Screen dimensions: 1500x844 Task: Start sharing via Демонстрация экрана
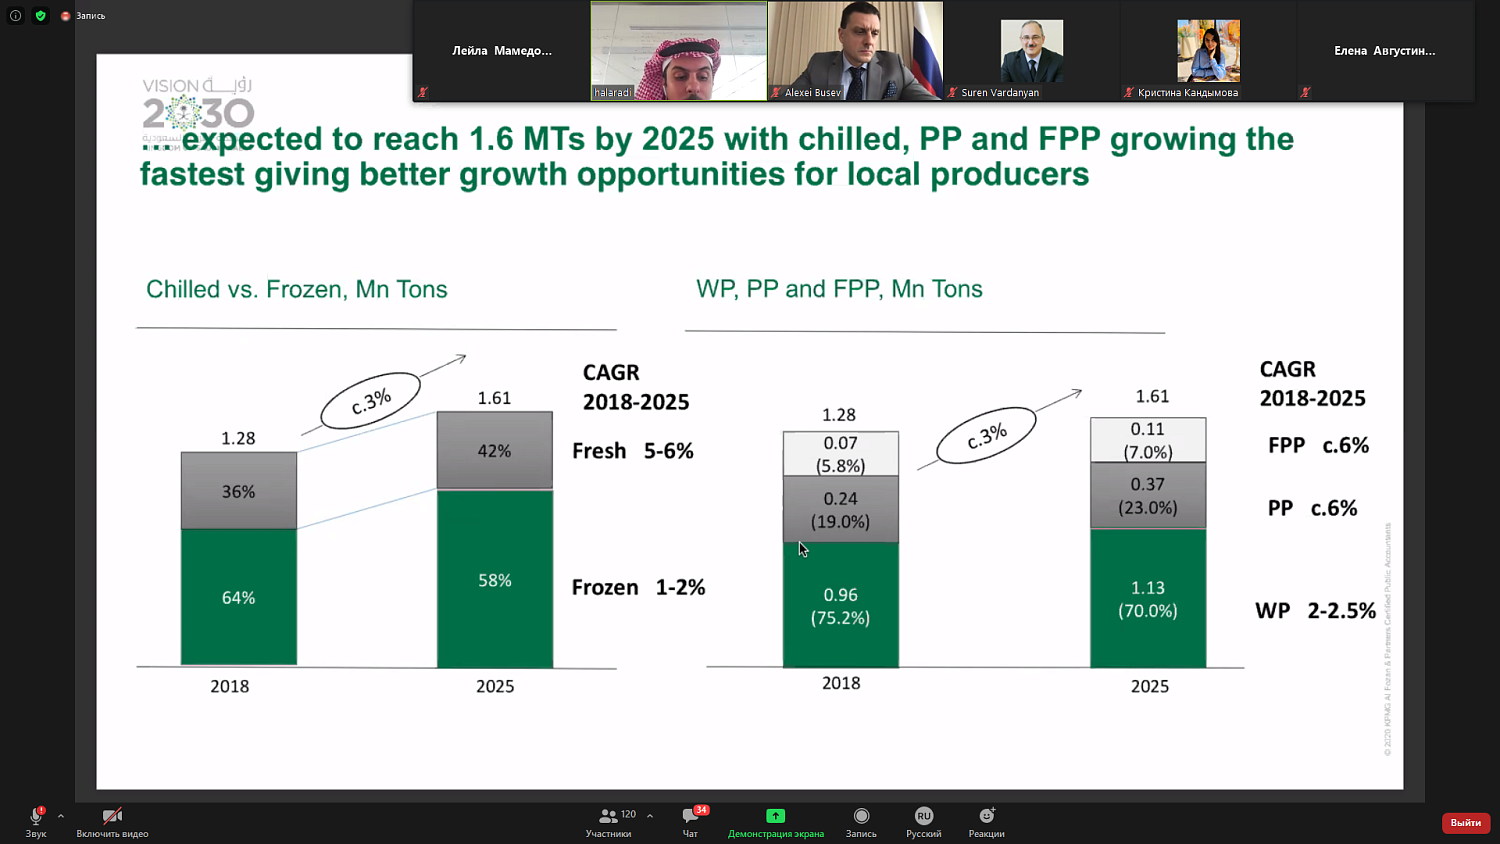tap(775, 822)
